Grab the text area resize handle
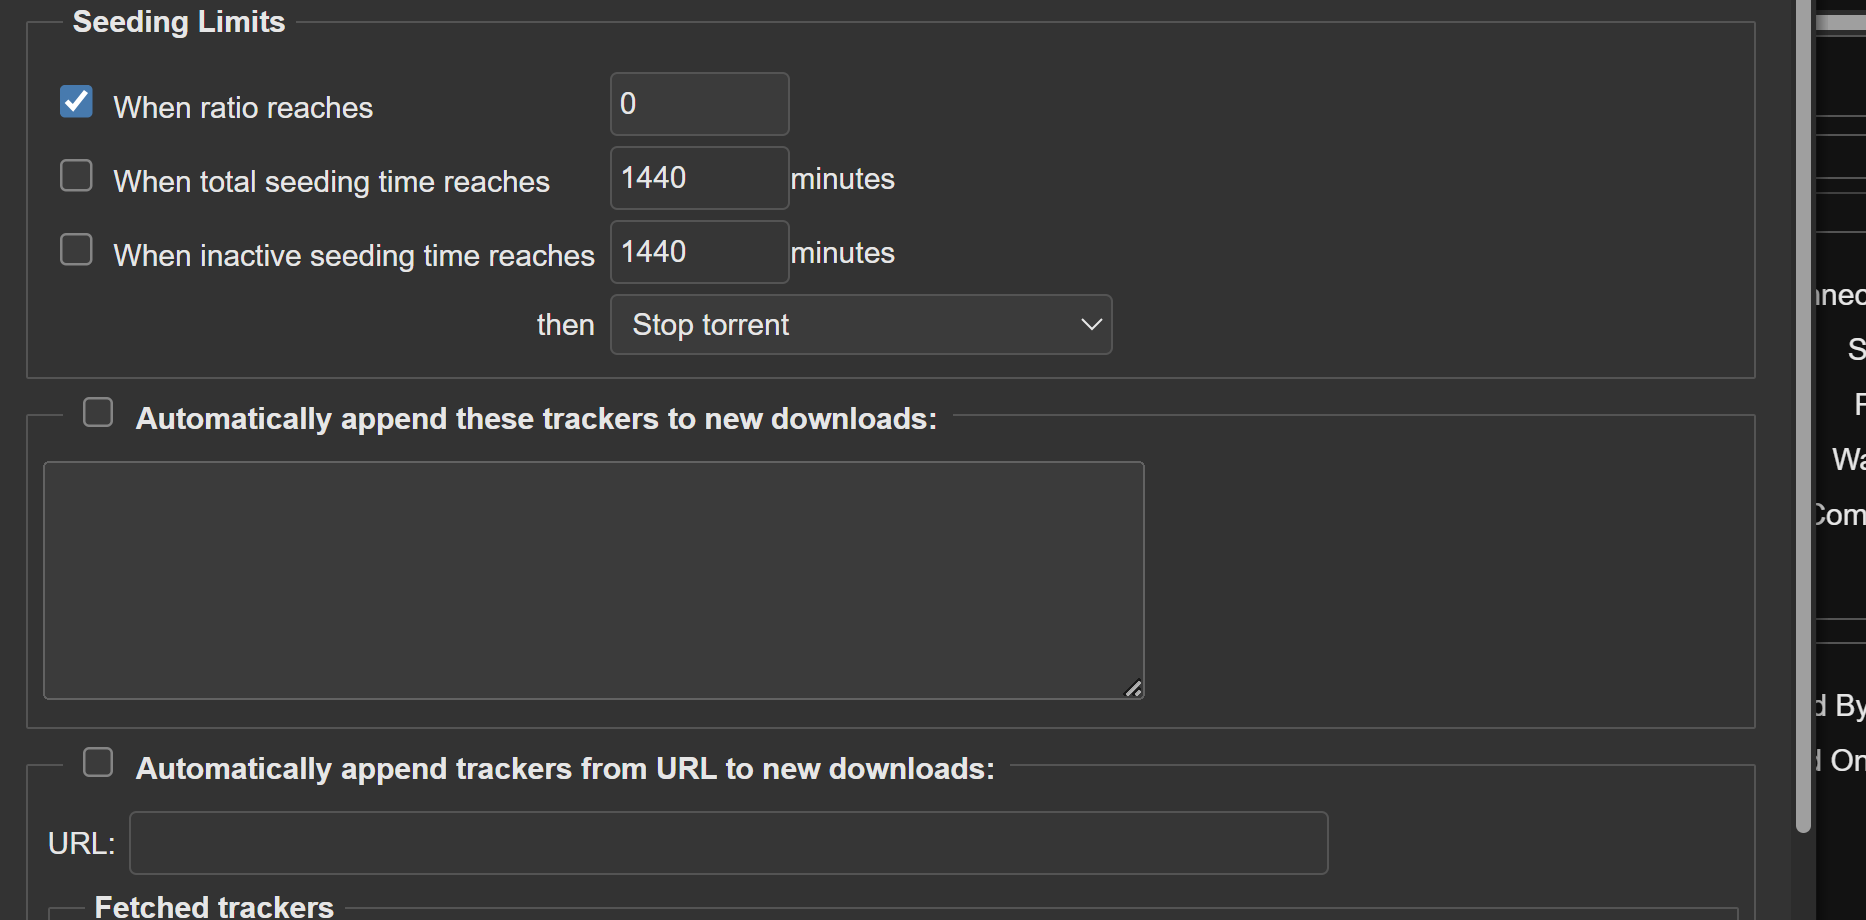This screenshot has width=1866, height=920. (x=1133, y=689)
